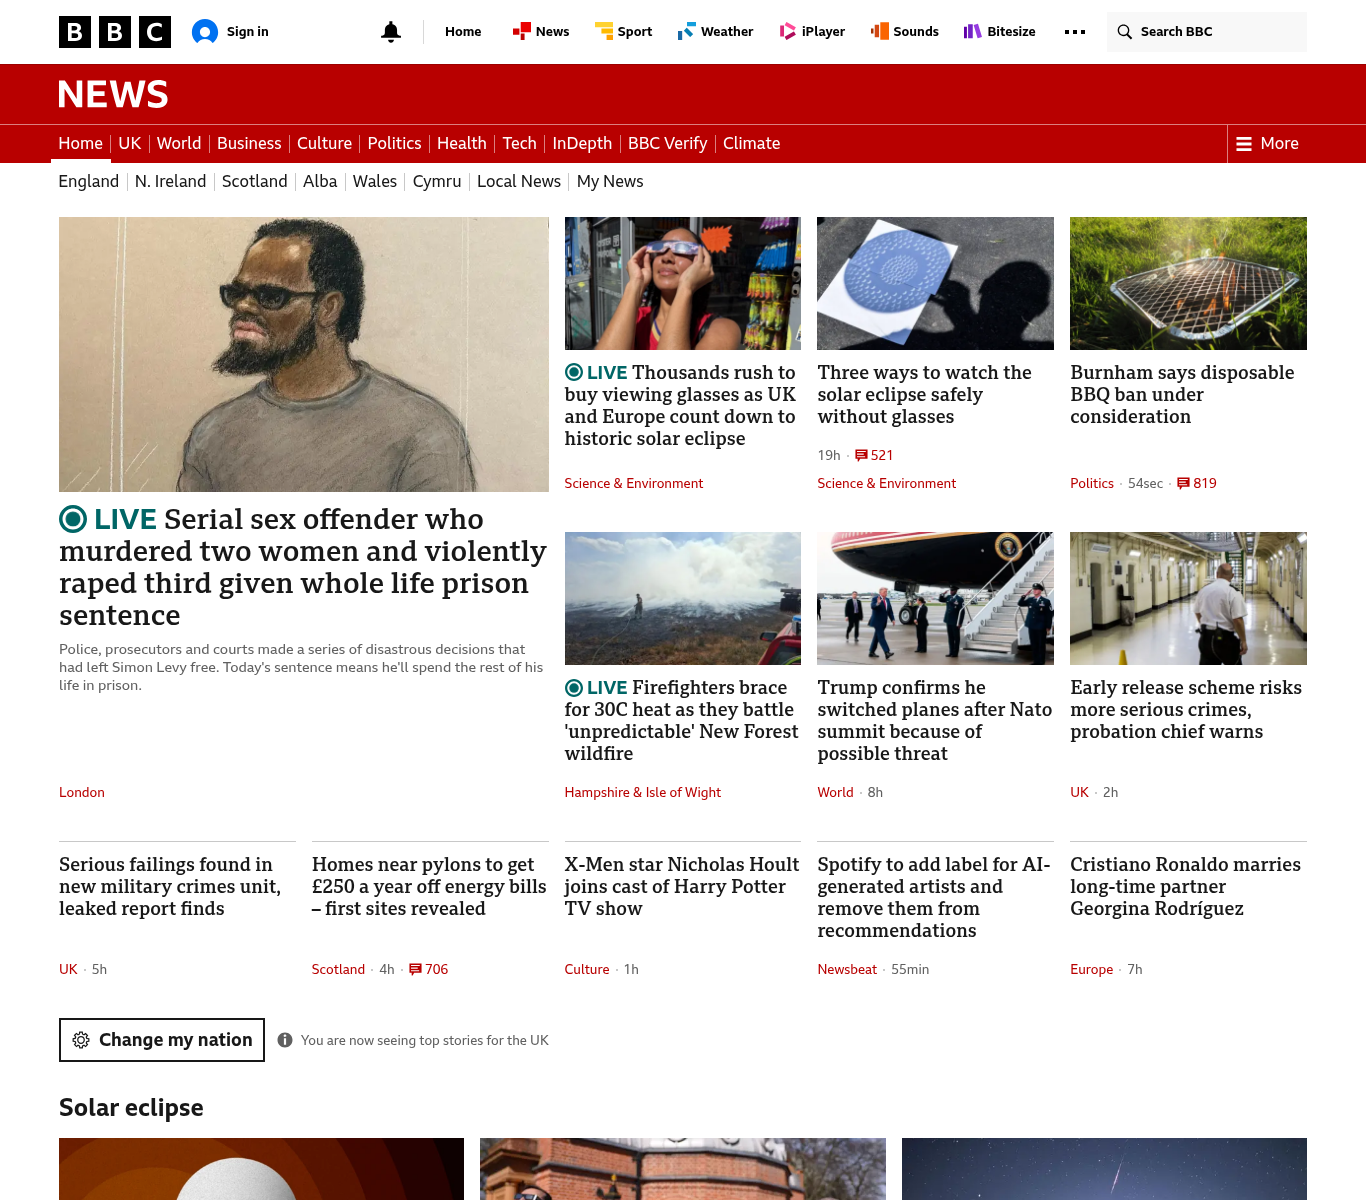Open the Trump plane stairs thumbnail

(935, 598)
